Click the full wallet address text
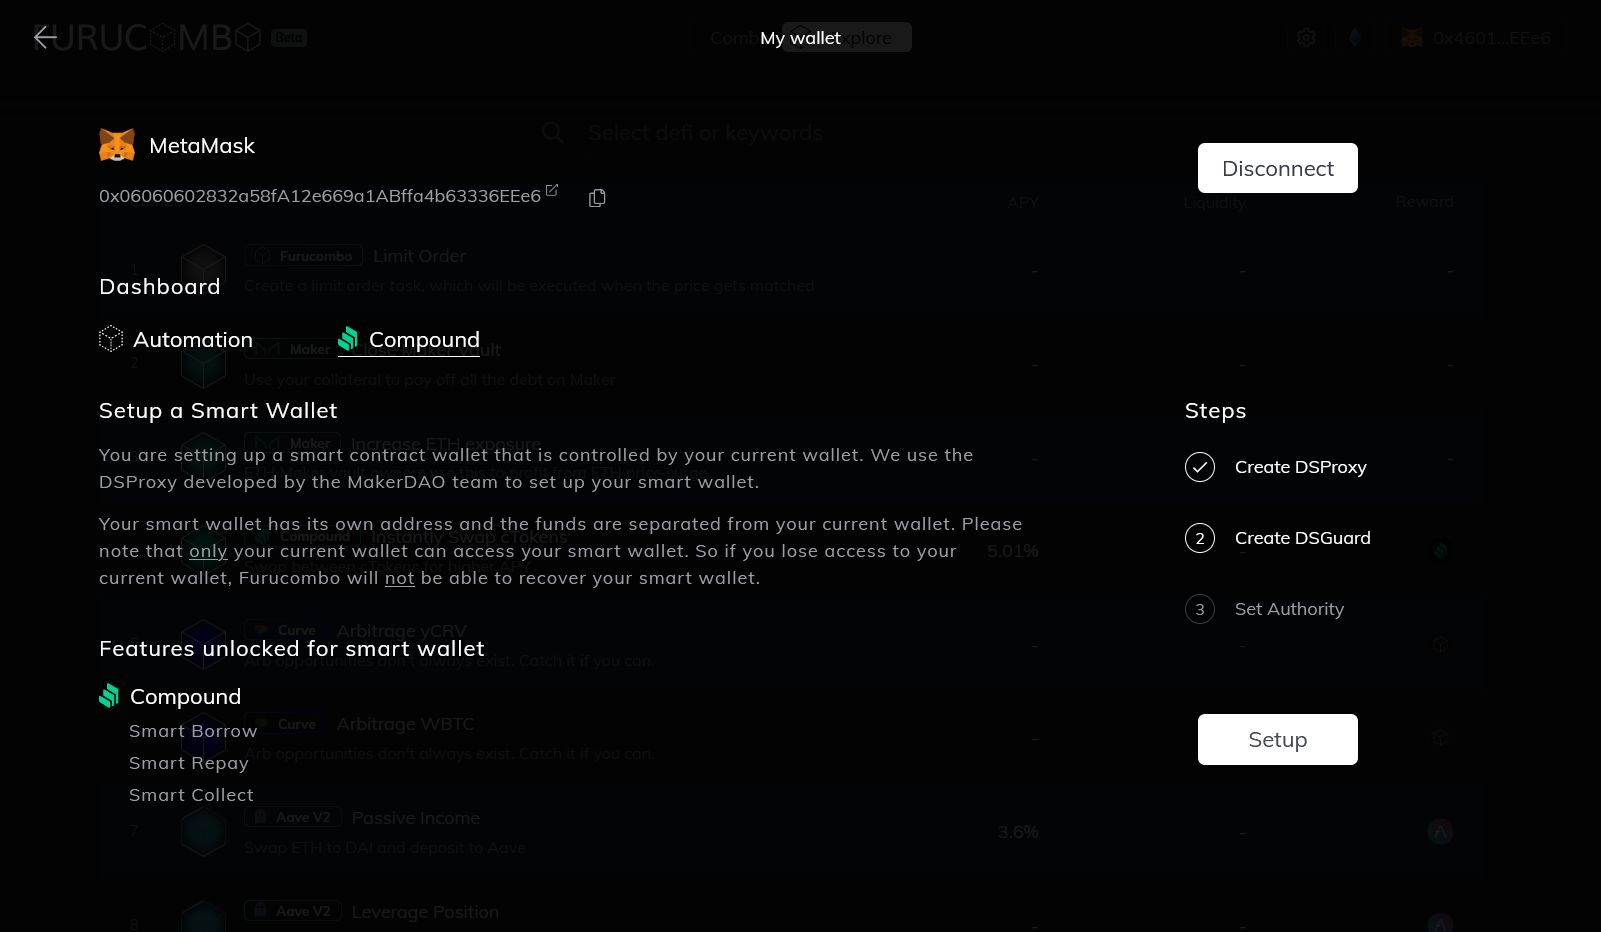 pyautogui.click(x=320, y=196)
